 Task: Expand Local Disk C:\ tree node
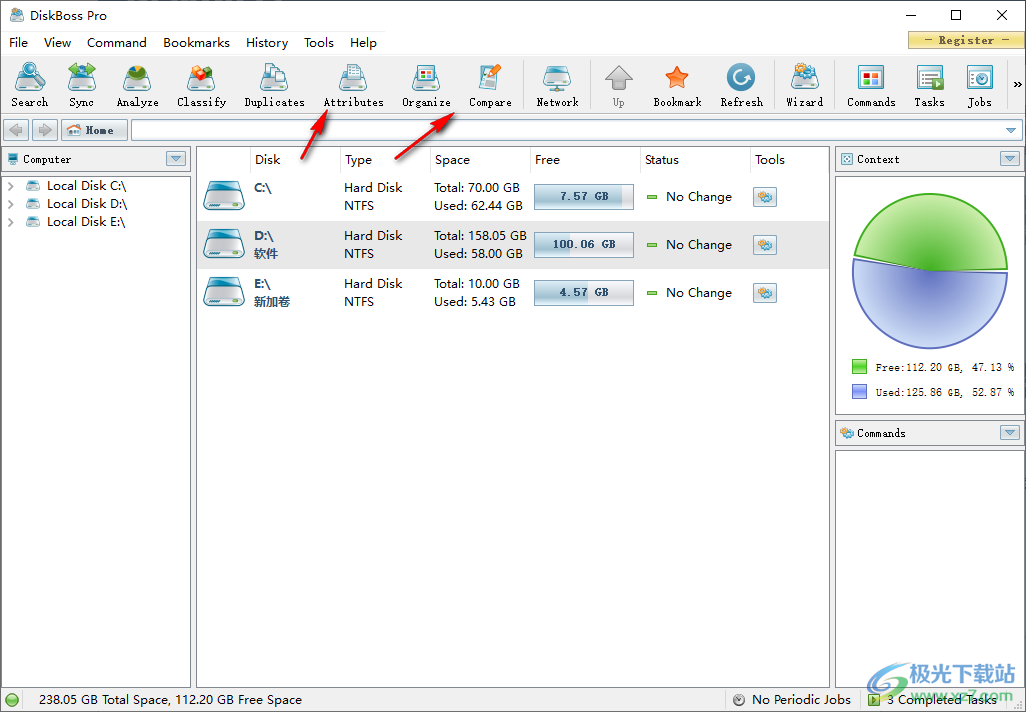[x=10, y=186]
